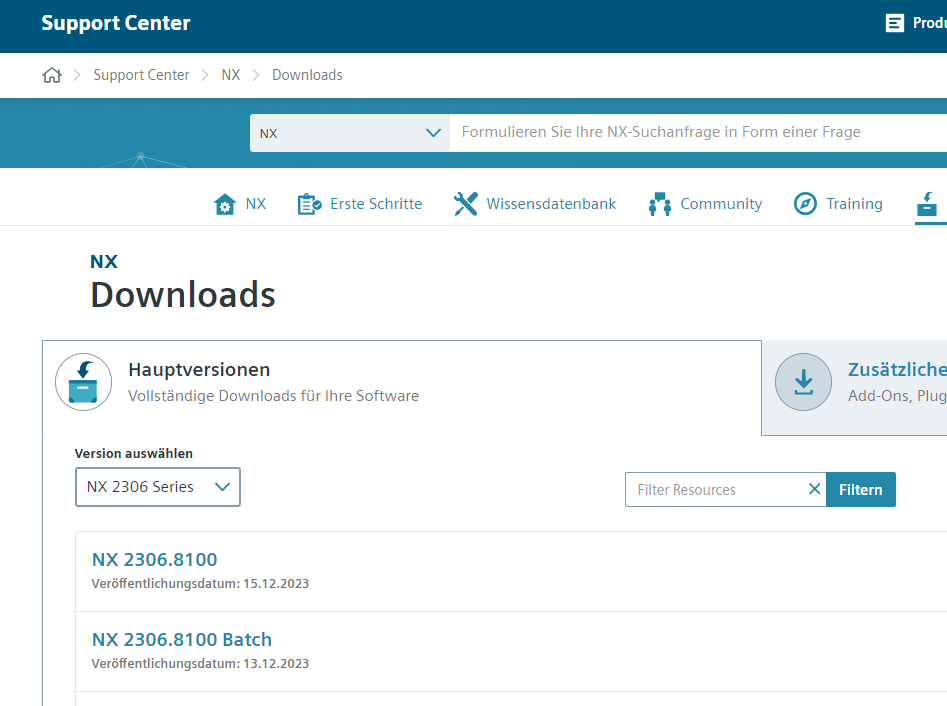This screenshot has height=706, width=947.
Task: Switch to the Training tab
Action: pyautogui.click(x=838, y=204)
